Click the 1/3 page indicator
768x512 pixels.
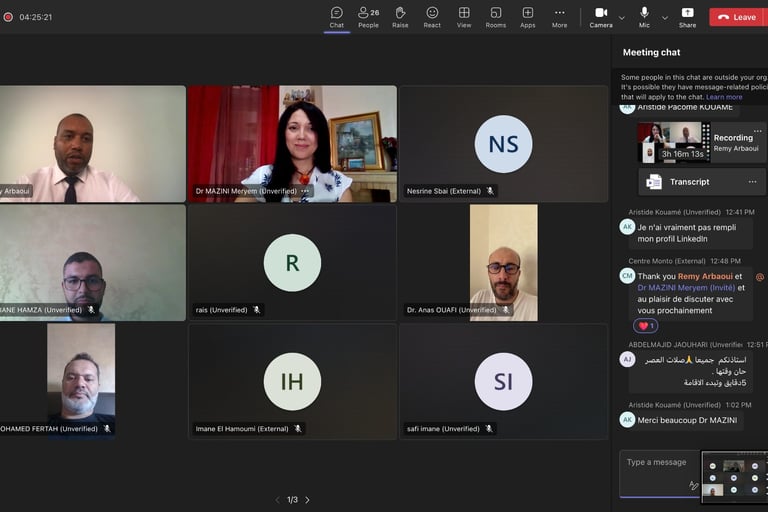coord(292,500)
